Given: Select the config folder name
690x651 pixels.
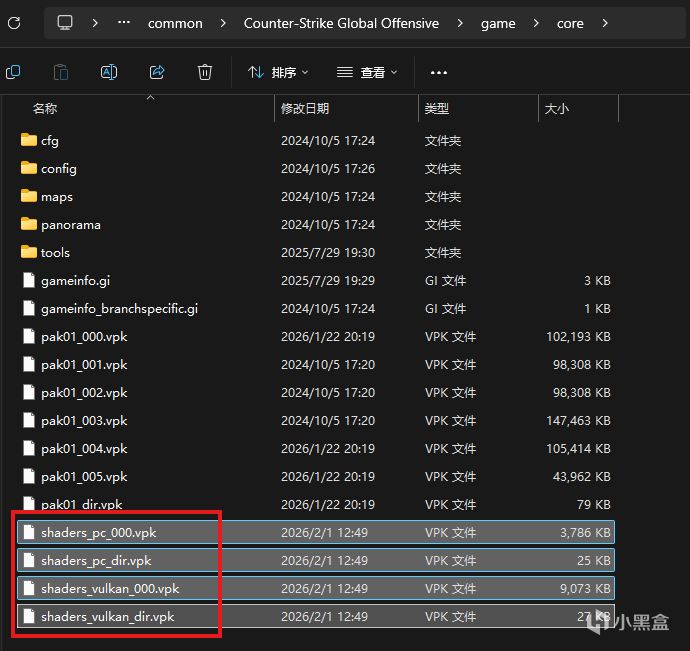Looking at the screenshot, I should click(x=59, y=169).
